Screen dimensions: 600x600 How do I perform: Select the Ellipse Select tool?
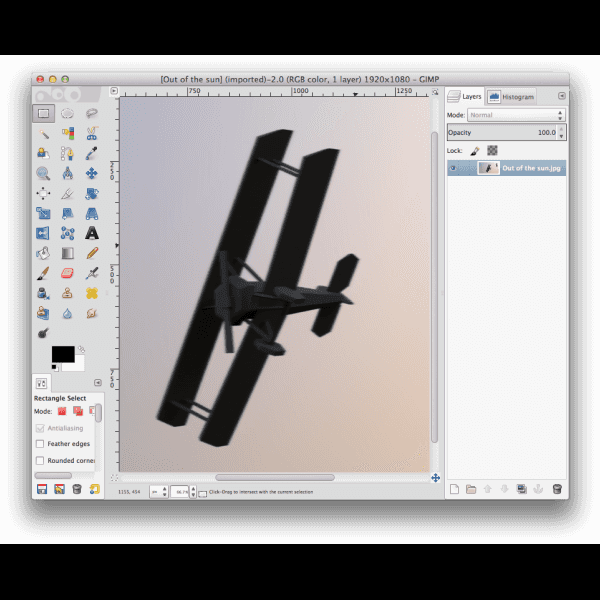tap(67, 113)
